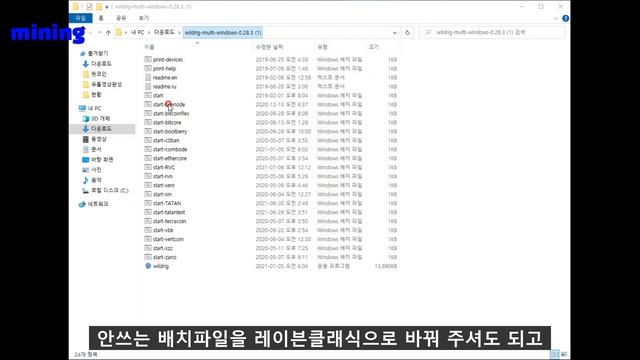Sort by the 수정한 날짜 (Date modified) header
640x360 pixels.
coord(269,47)
